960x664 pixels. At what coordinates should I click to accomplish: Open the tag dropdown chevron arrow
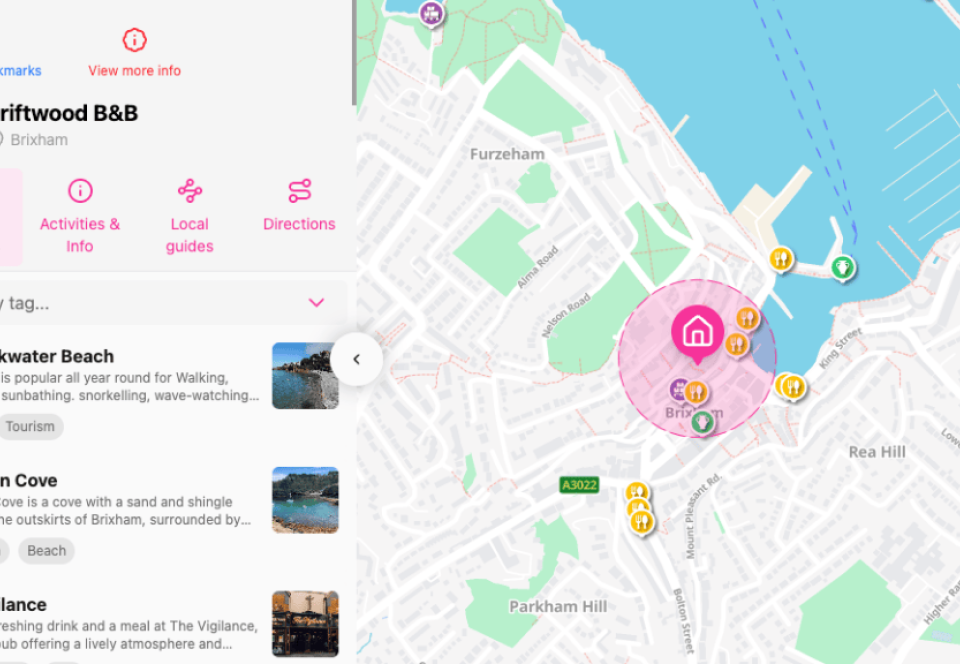pos(316,302)
